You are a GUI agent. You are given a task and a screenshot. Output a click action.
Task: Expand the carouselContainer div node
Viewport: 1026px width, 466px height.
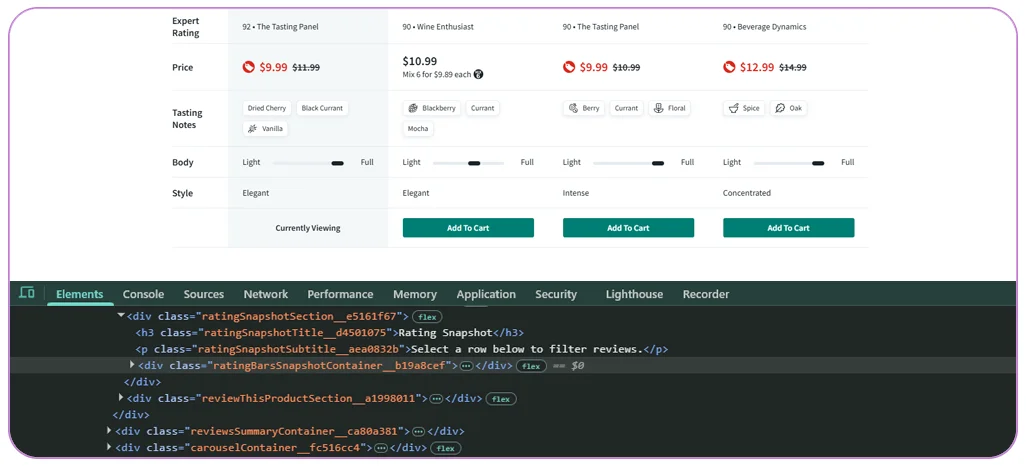(109, 448)
